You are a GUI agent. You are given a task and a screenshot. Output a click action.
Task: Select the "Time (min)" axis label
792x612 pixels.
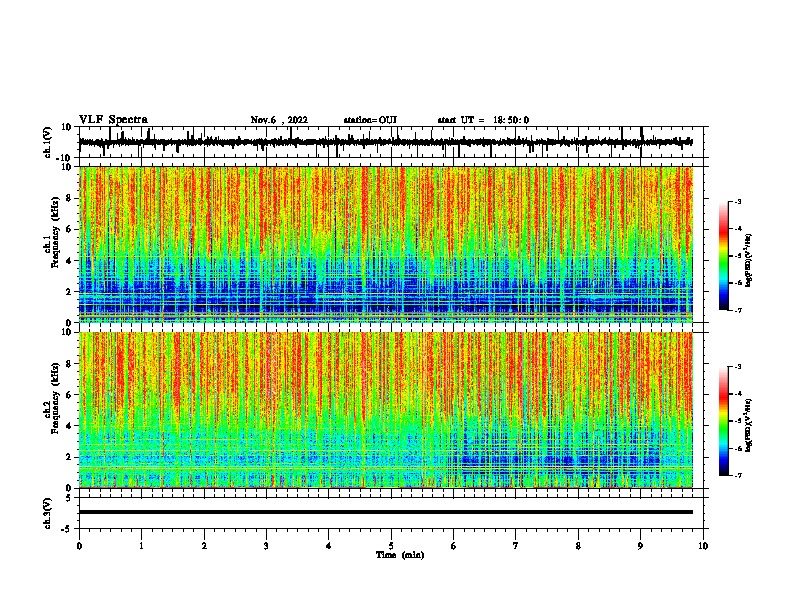click(400, 555)
